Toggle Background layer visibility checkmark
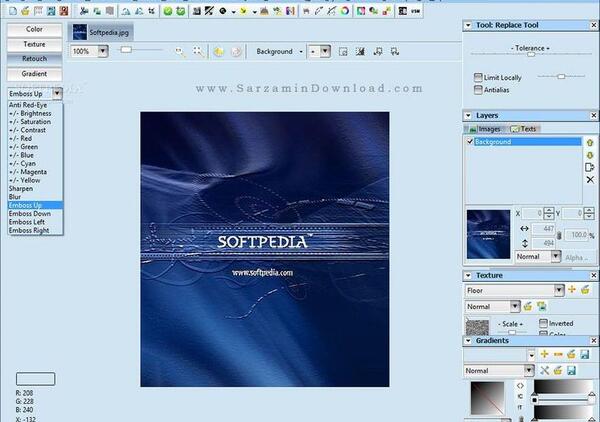Viewport: 600px width, 422px height. (470, 142)
